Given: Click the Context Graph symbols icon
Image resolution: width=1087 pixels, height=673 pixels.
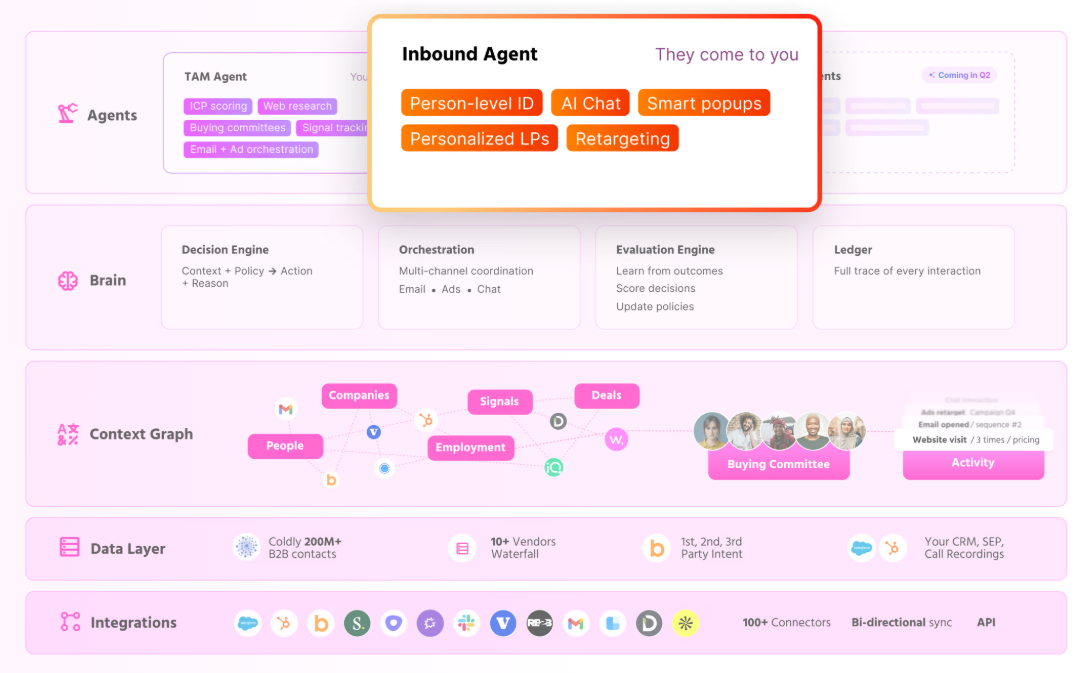Looking at the screenshot, I should tap(68, 434).
